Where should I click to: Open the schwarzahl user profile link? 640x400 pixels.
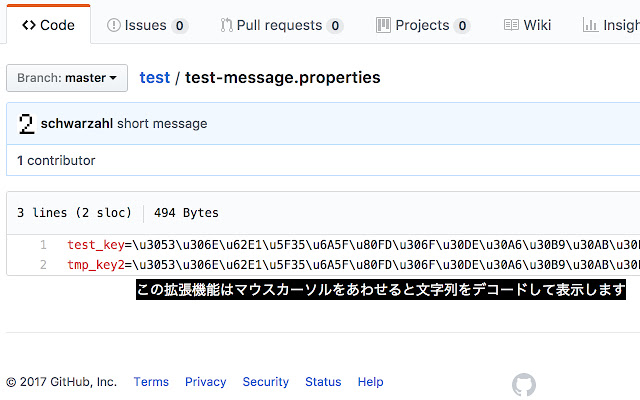(77, 123)
